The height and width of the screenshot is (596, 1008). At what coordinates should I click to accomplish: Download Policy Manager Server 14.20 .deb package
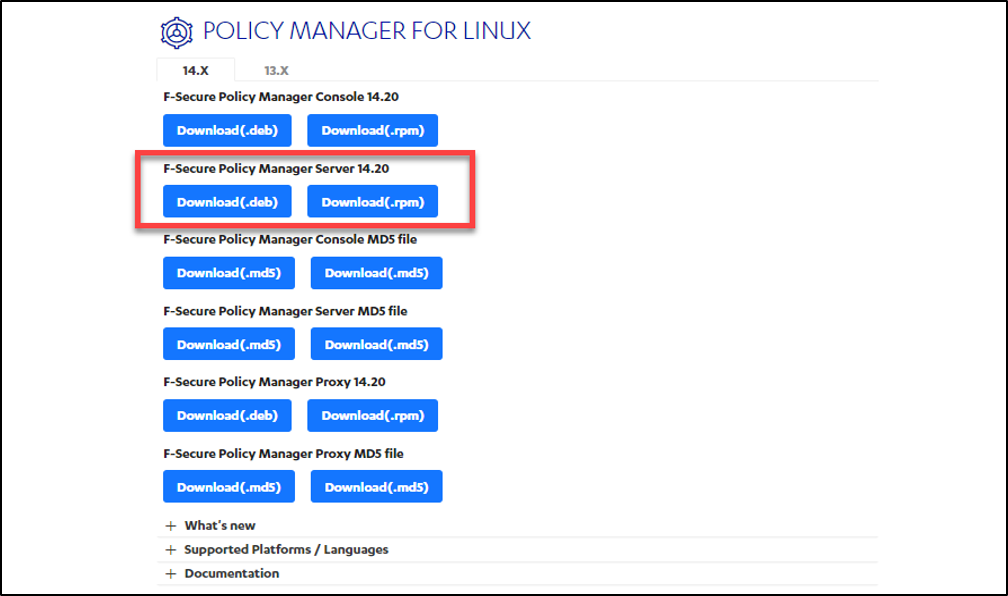click(227, 202)
